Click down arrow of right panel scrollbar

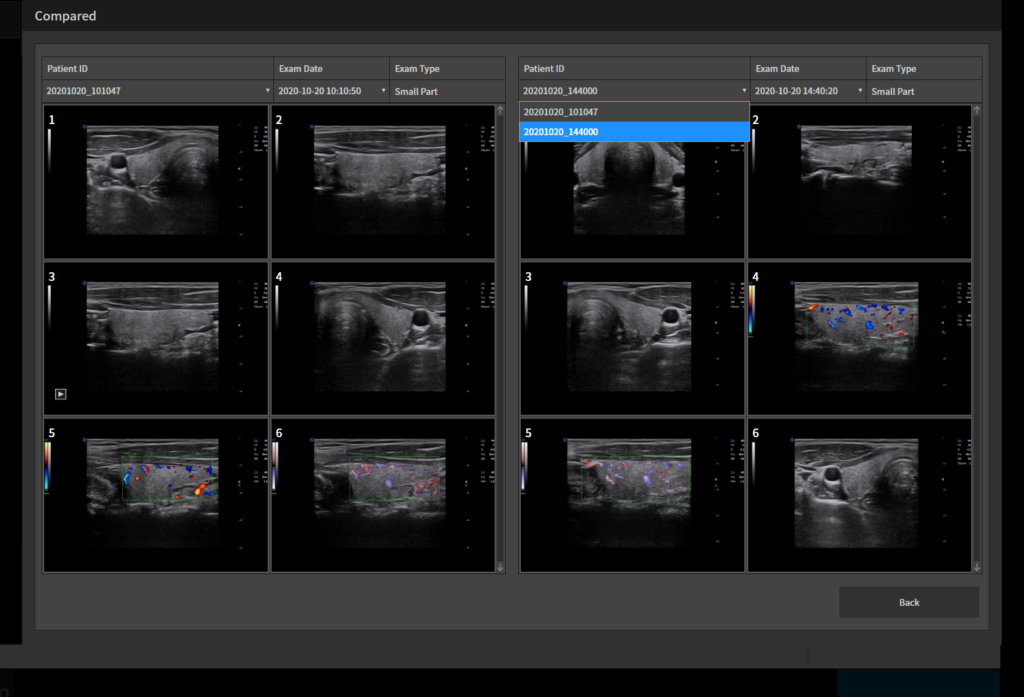coord(977,567)
